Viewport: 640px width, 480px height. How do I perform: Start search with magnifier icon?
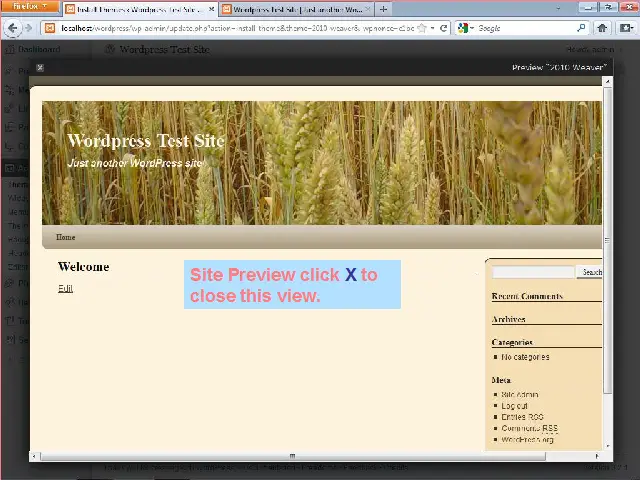pos(581,28)
